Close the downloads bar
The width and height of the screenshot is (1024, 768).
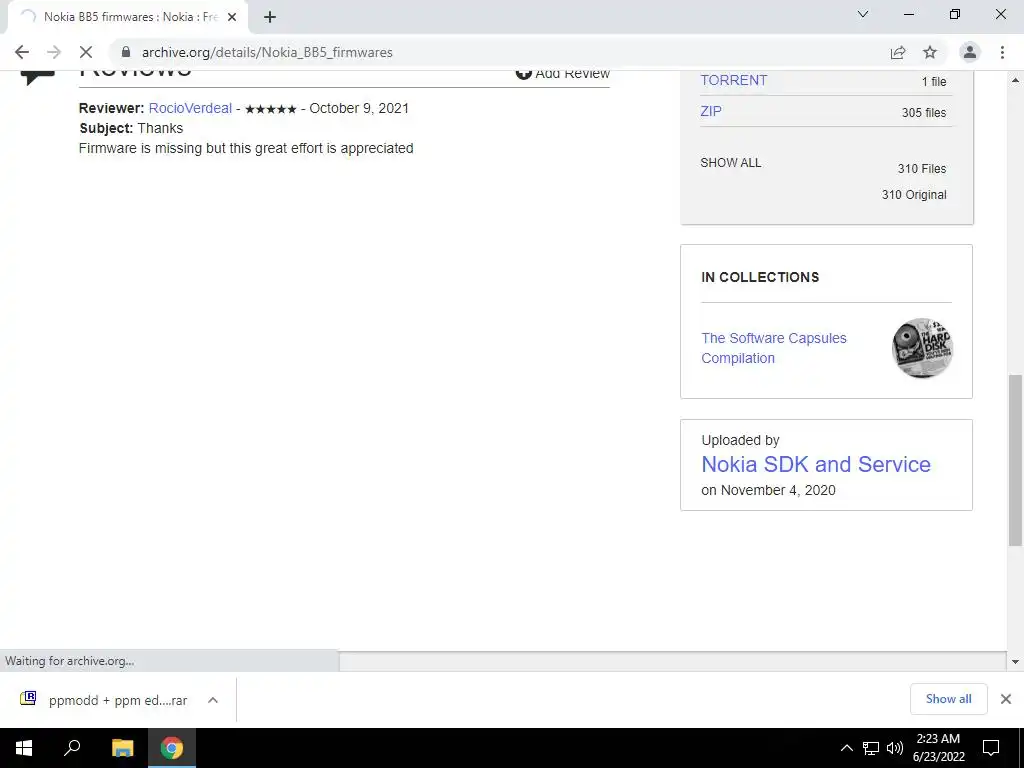pos(1006,699)
